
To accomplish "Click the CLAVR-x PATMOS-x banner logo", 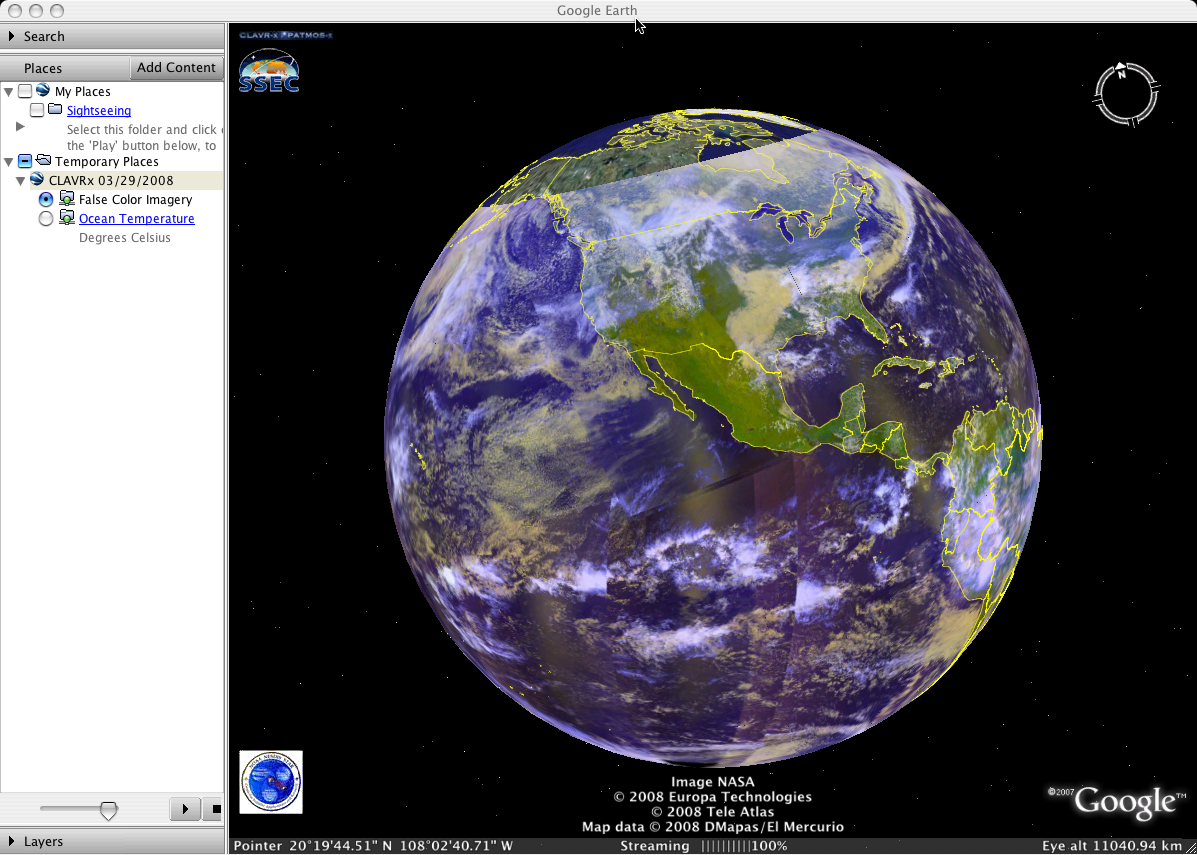I will click(286, 35).
